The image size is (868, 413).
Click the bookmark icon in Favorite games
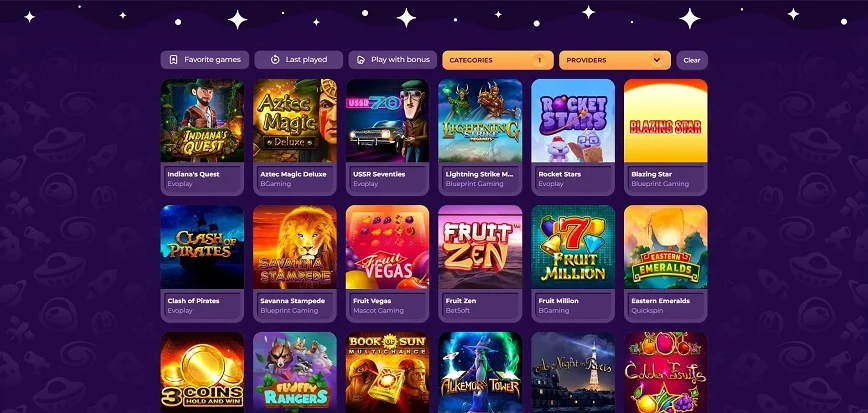173,60
